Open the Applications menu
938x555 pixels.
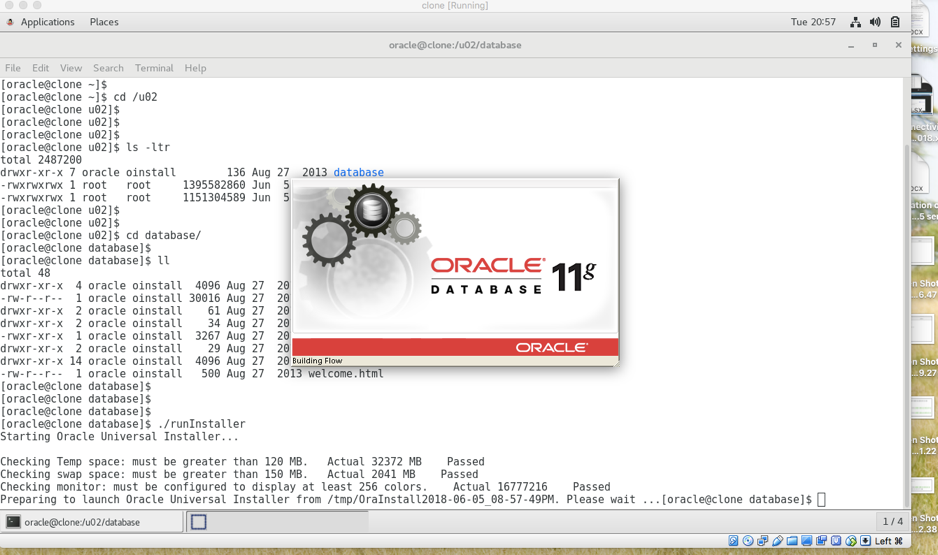(47, 22)
